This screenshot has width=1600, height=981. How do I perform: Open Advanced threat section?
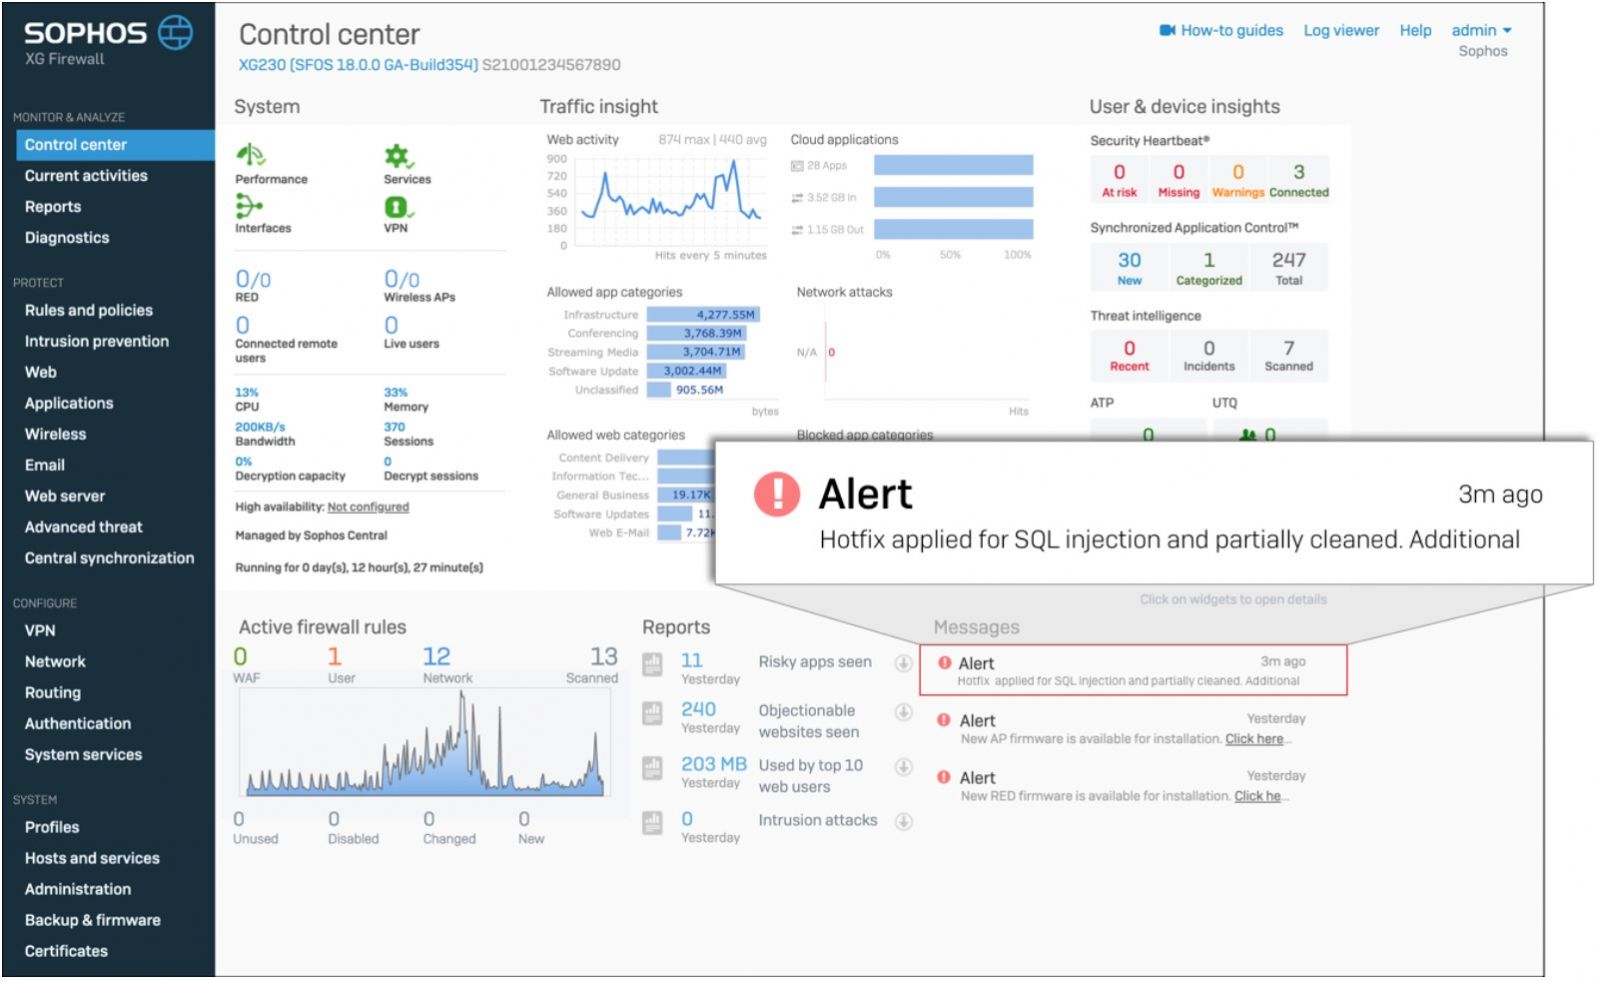(x=84, y=527)
